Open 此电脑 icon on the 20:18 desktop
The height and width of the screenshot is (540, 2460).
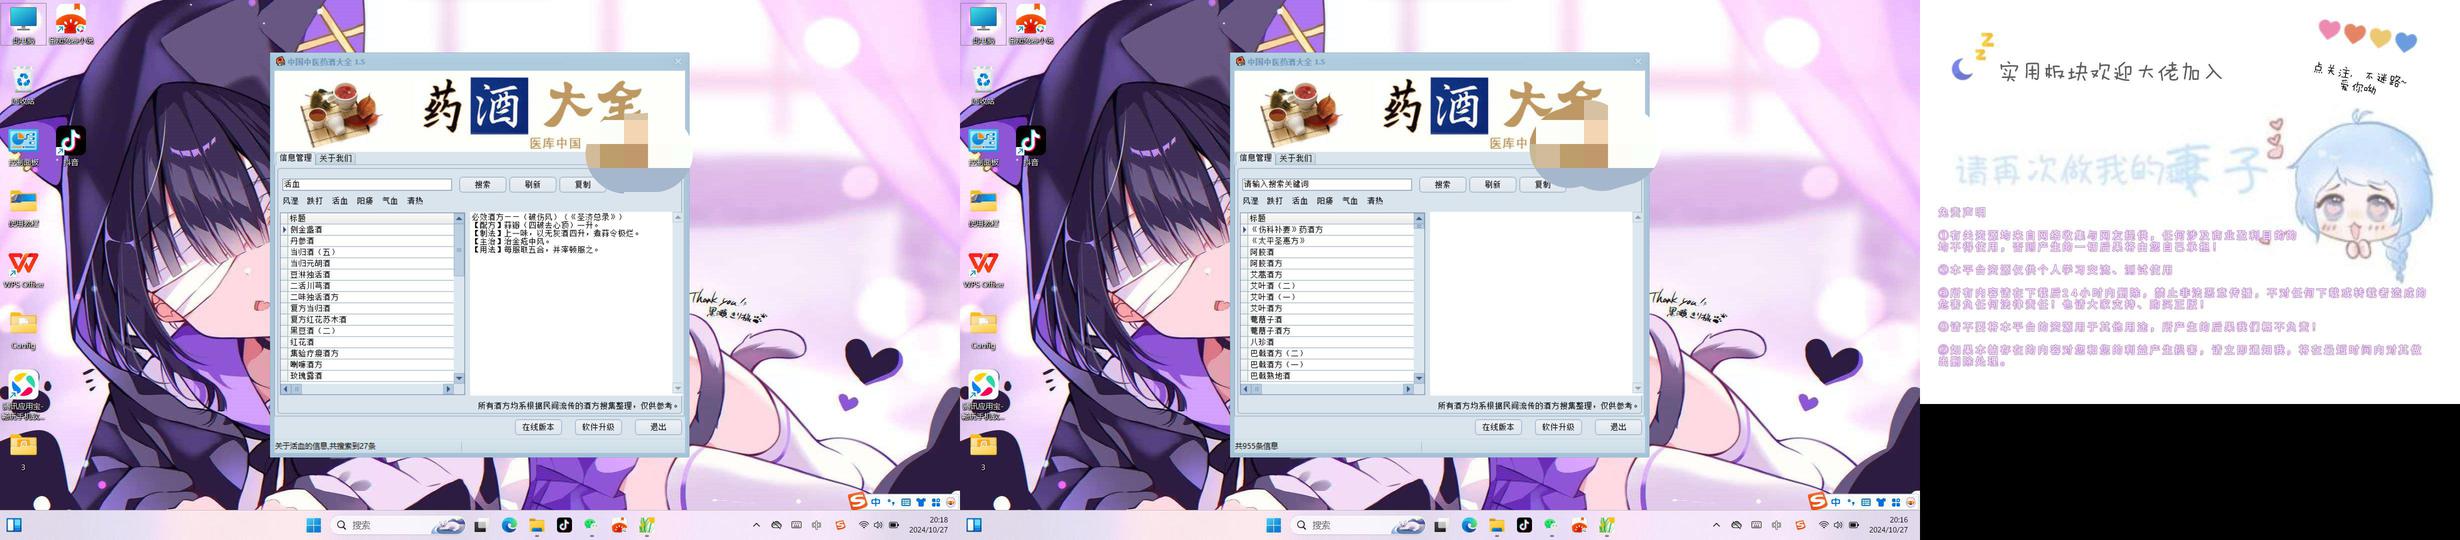tap(23, 24)
